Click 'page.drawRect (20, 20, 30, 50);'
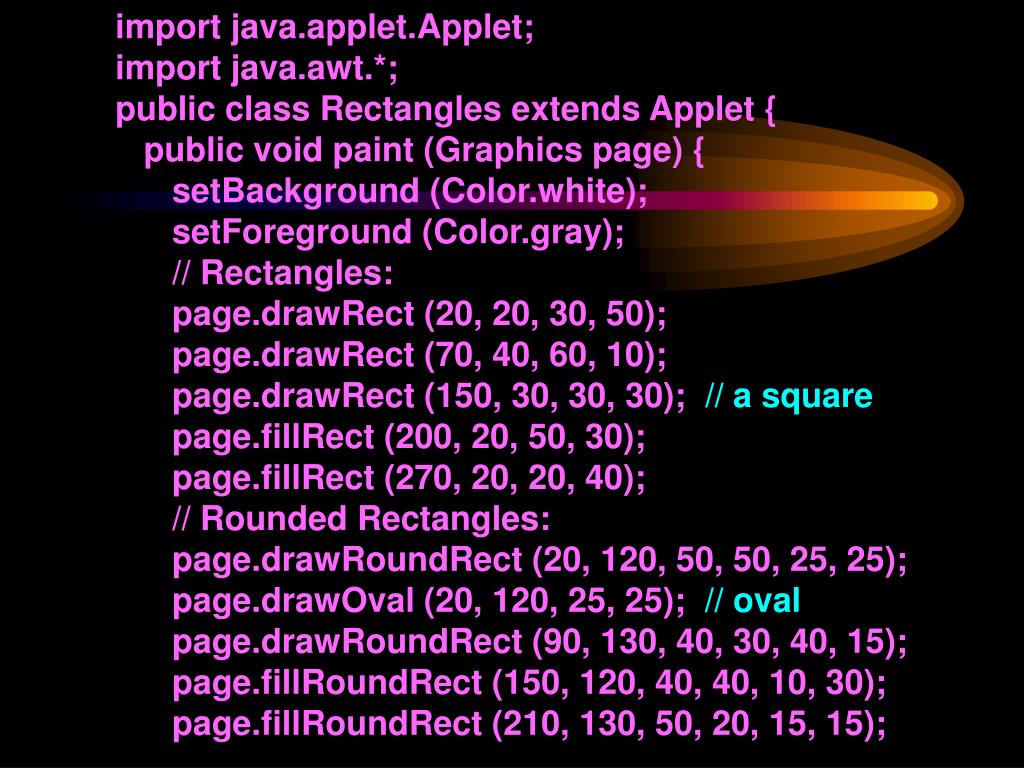 pos(419,315)
